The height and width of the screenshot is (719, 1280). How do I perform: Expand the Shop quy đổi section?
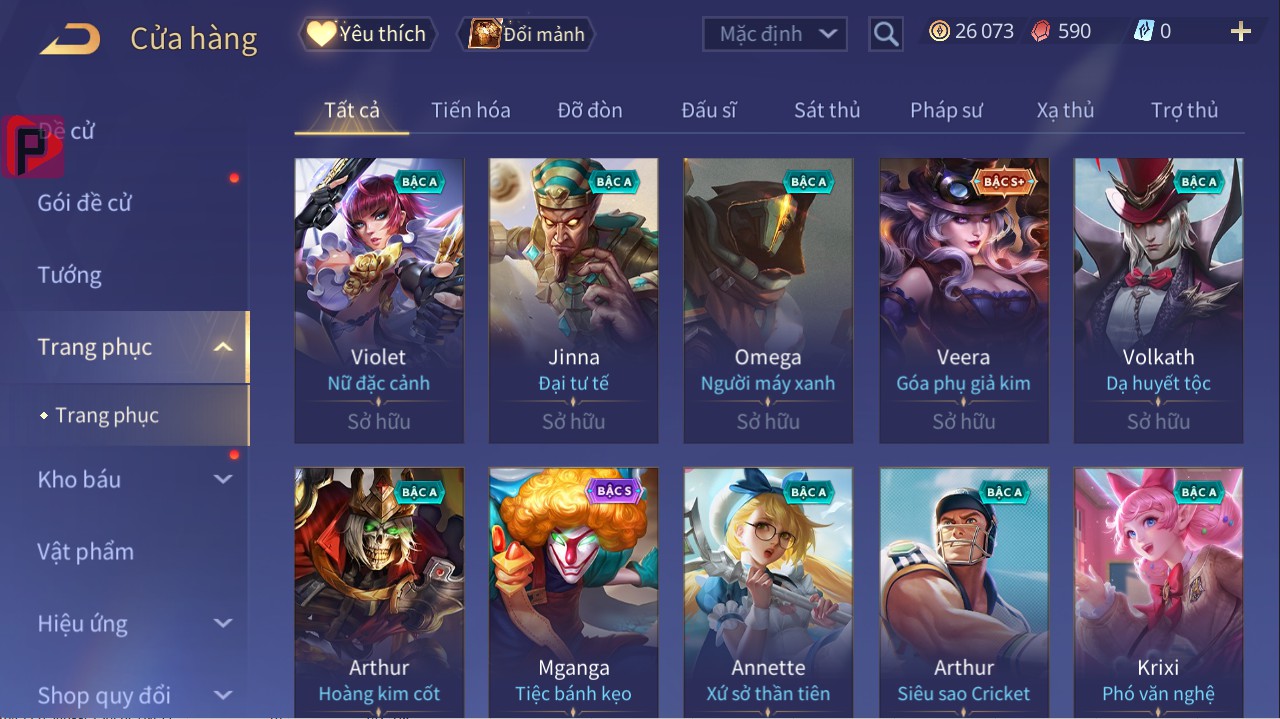[x=223, y=695]
